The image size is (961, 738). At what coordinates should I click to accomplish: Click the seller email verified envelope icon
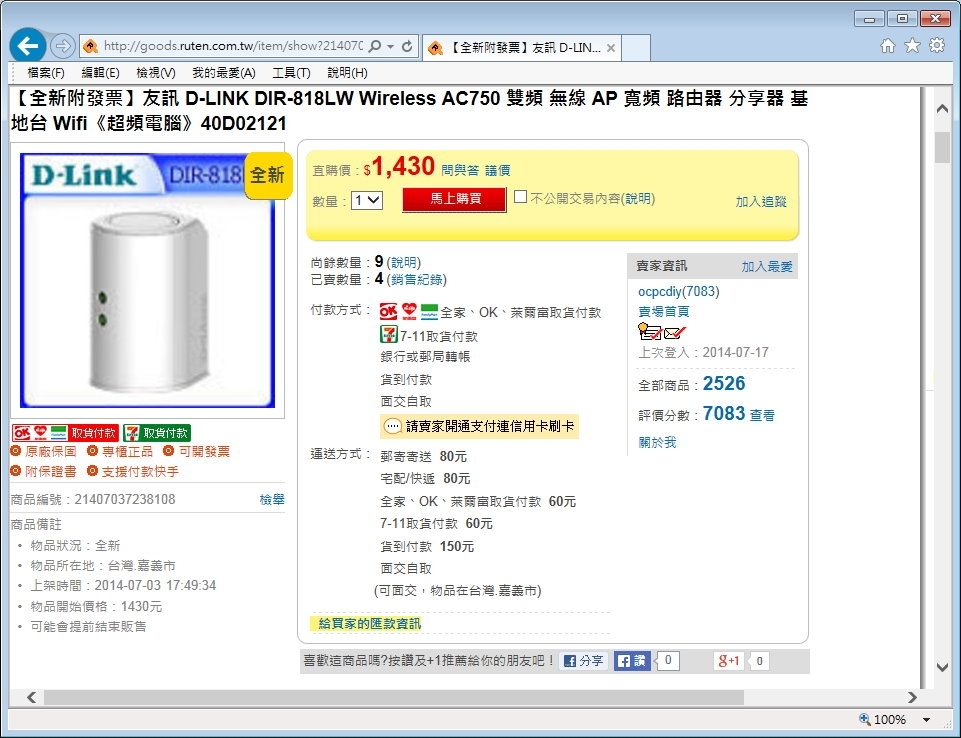click(x=675, y=333)
